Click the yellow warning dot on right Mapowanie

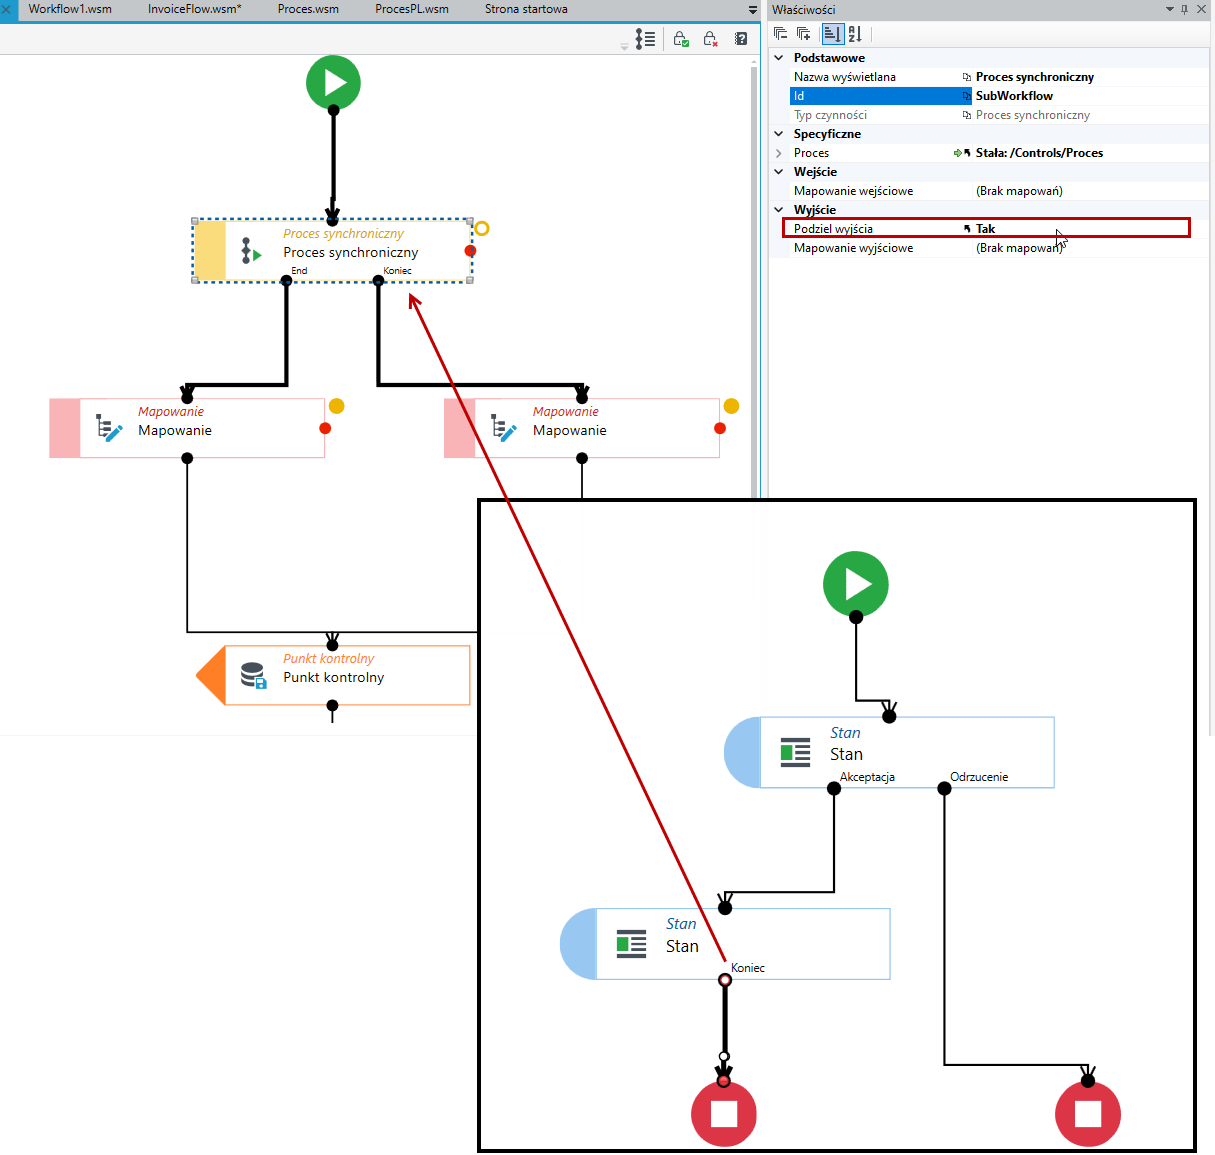coord(731,406)
